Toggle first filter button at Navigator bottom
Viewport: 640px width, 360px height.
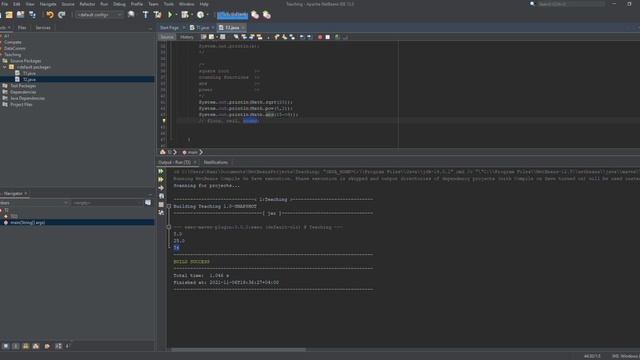pyautogui.click(x=6, y=346)
